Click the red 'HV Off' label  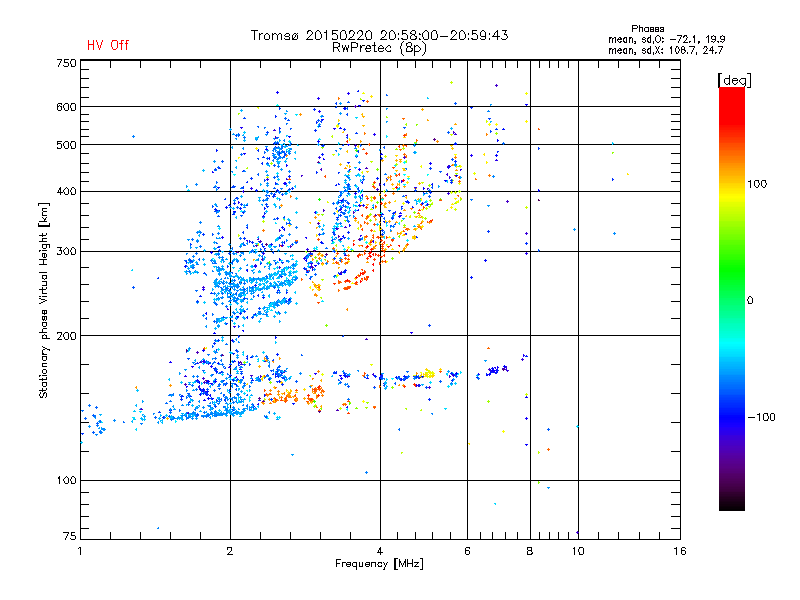(x=108, y=45)
